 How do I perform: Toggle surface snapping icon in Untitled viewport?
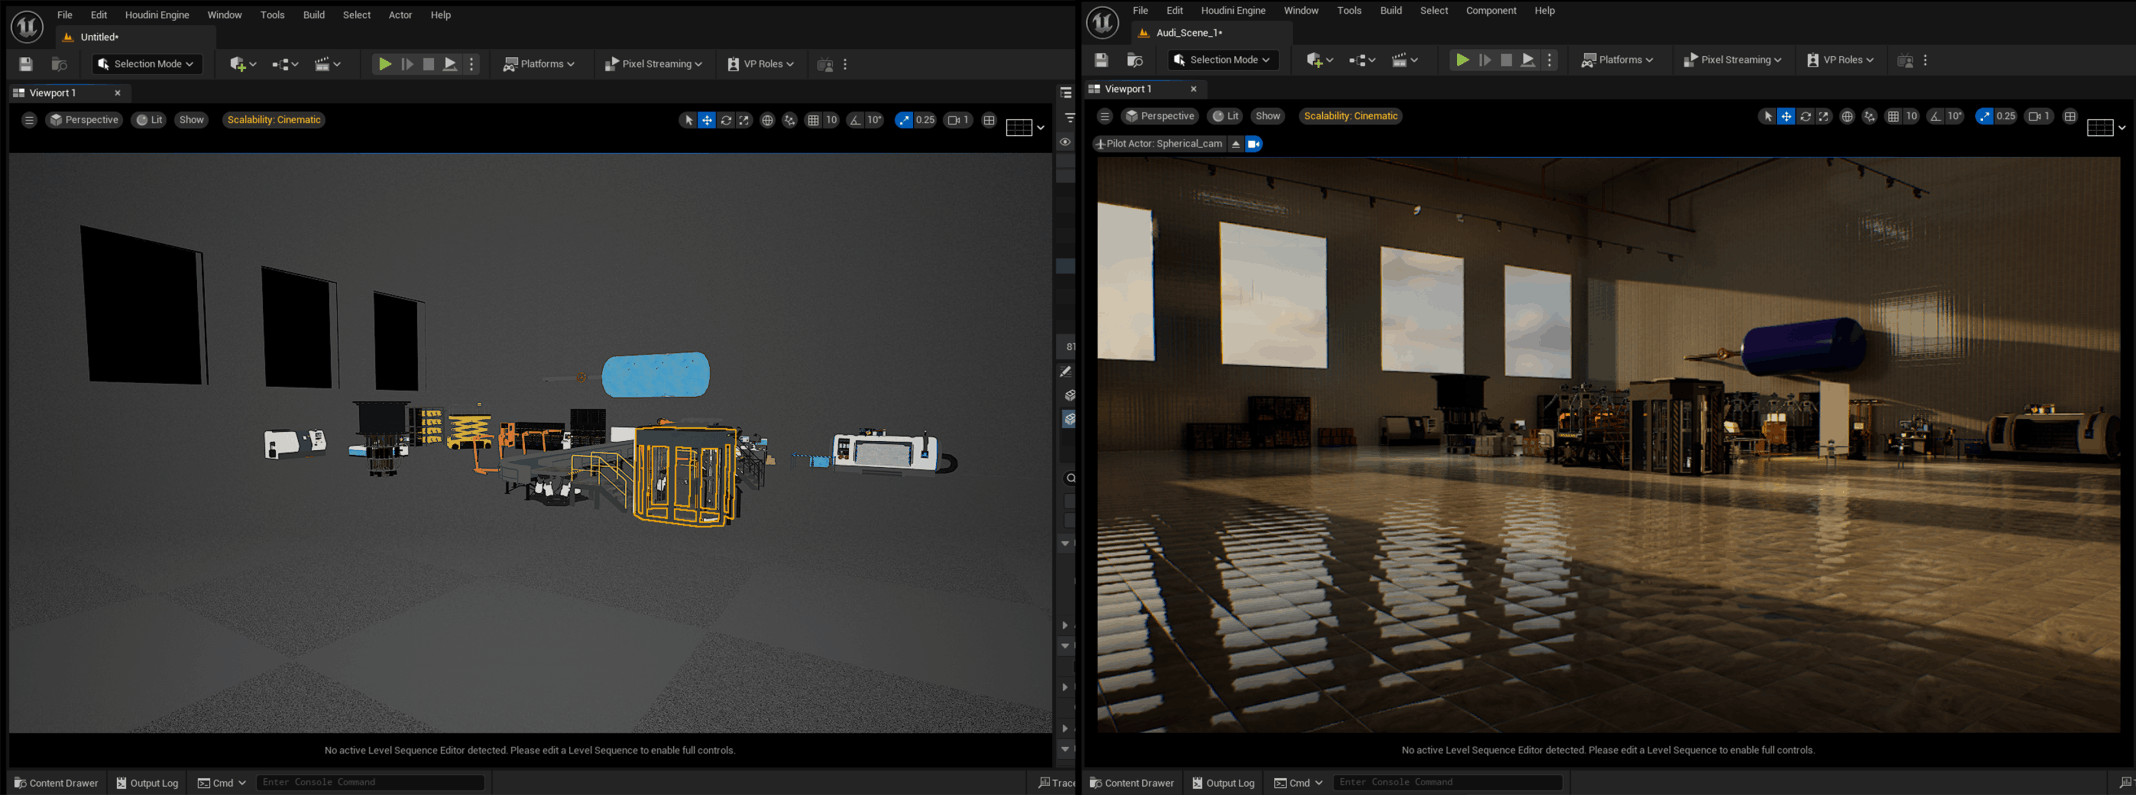[790, 120]
